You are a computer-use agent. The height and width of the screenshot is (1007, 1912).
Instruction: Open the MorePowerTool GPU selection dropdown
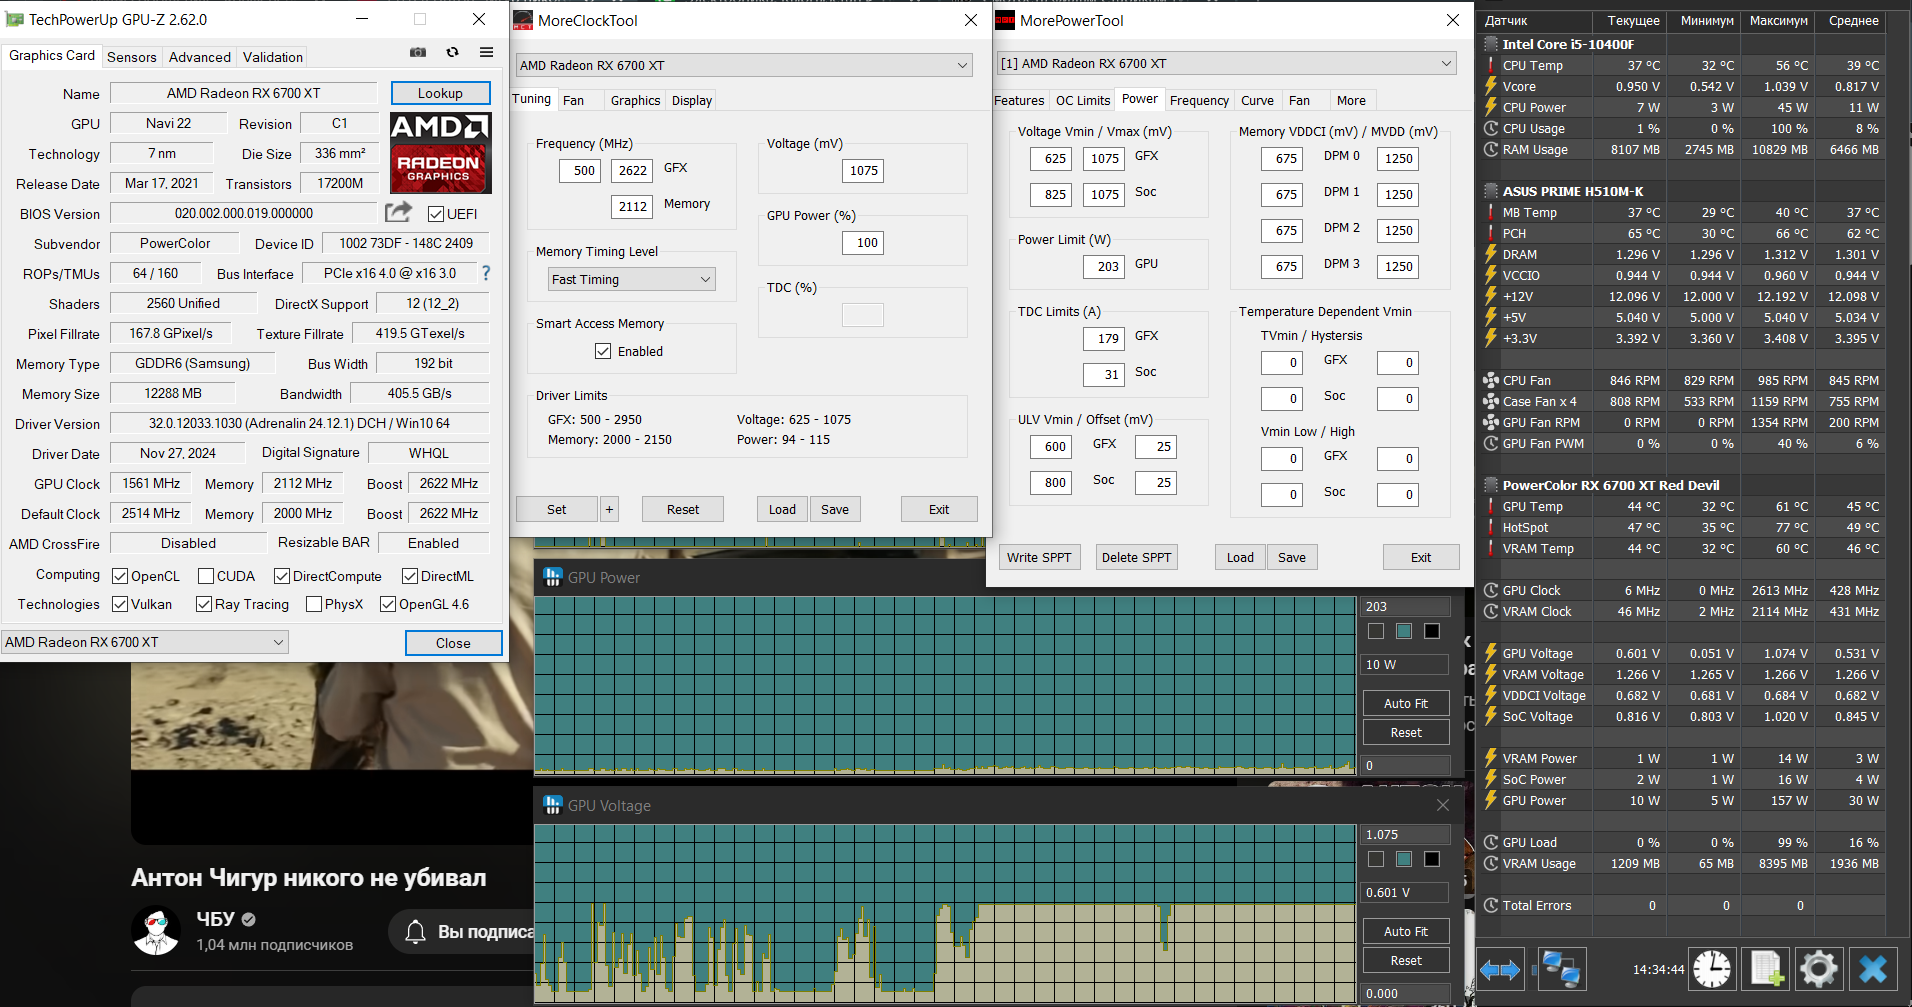1227,63
